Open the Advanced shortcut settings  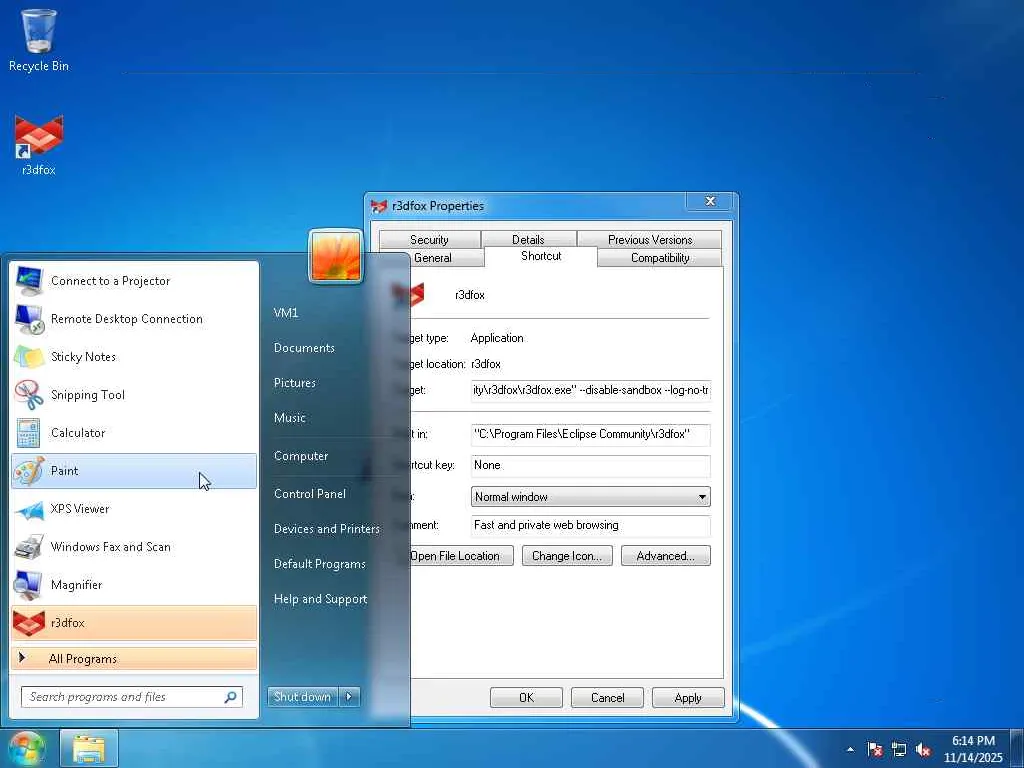pos(665,556)
